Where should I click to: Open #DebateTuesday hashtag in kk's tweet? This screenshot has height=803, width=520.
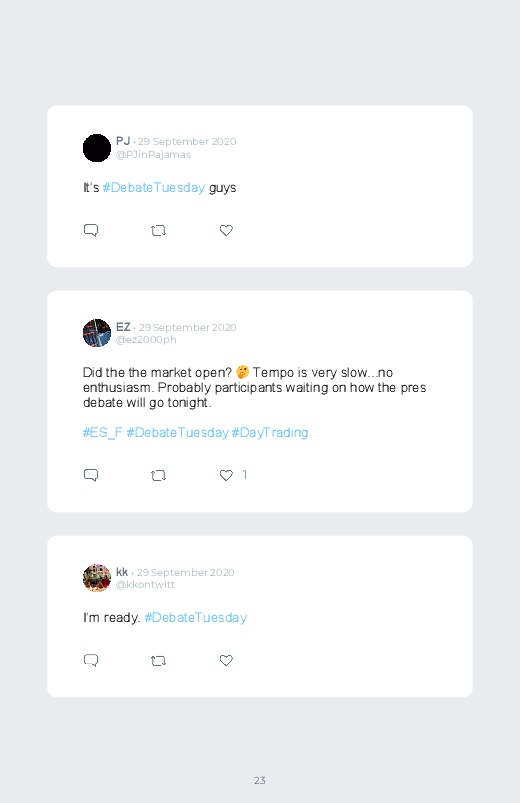(x=196, y=618)
